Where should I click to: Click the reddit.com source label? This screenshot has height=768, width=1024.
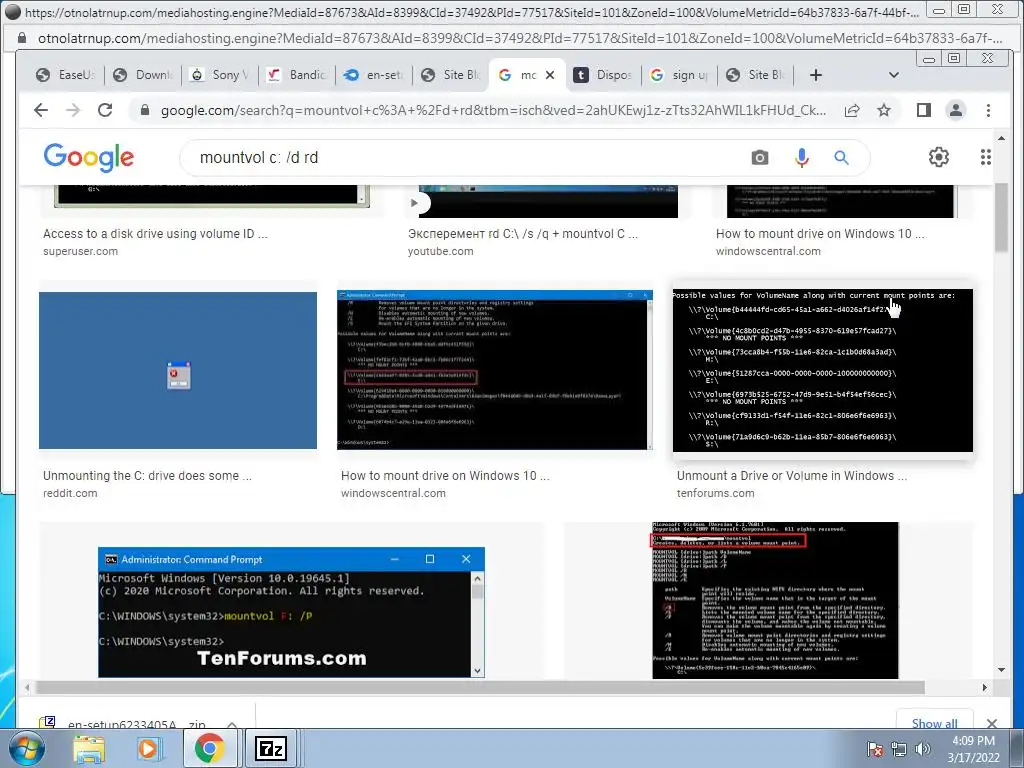coord(70,493)
